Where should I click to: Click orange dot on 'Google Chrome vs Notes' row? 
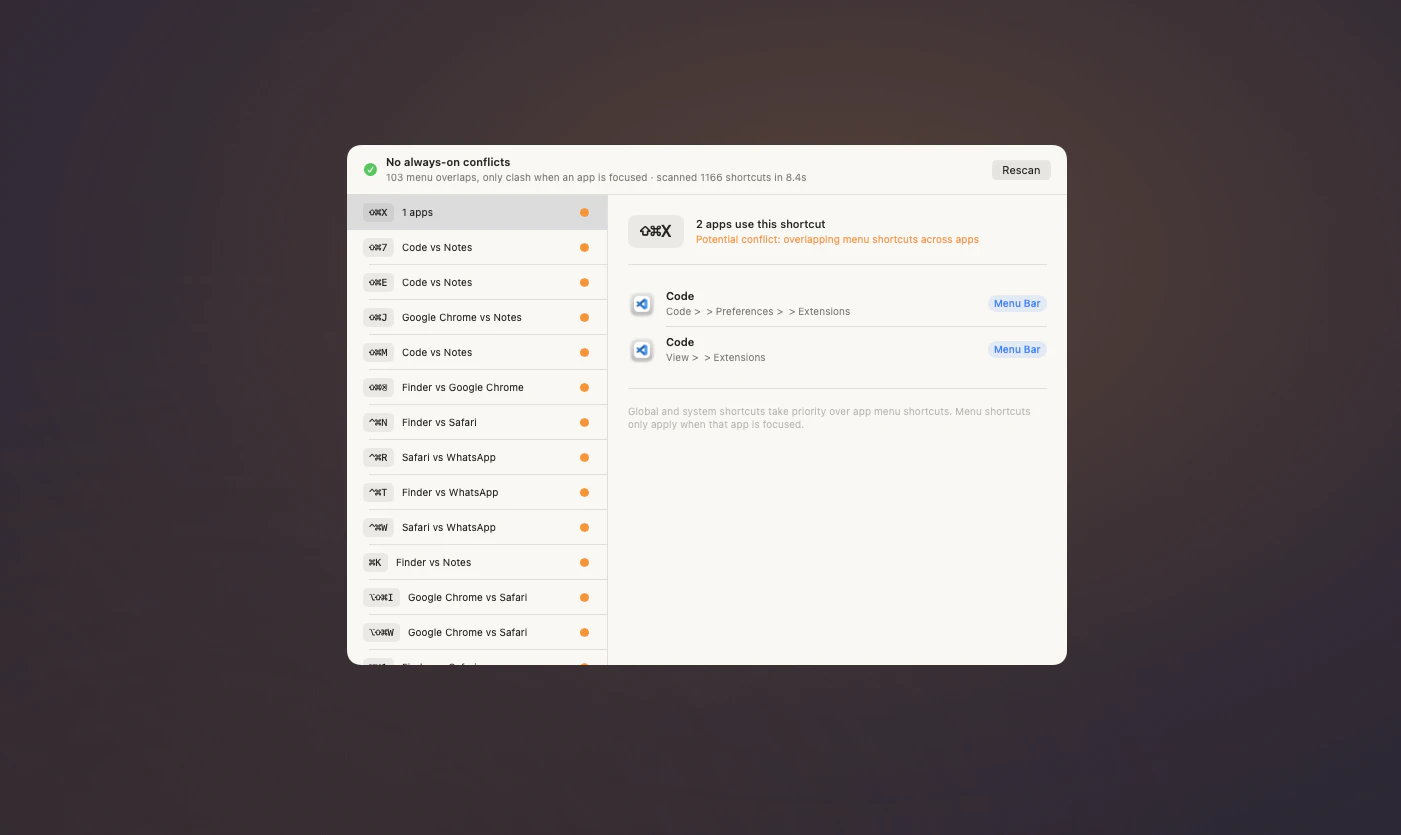(584, 317)
